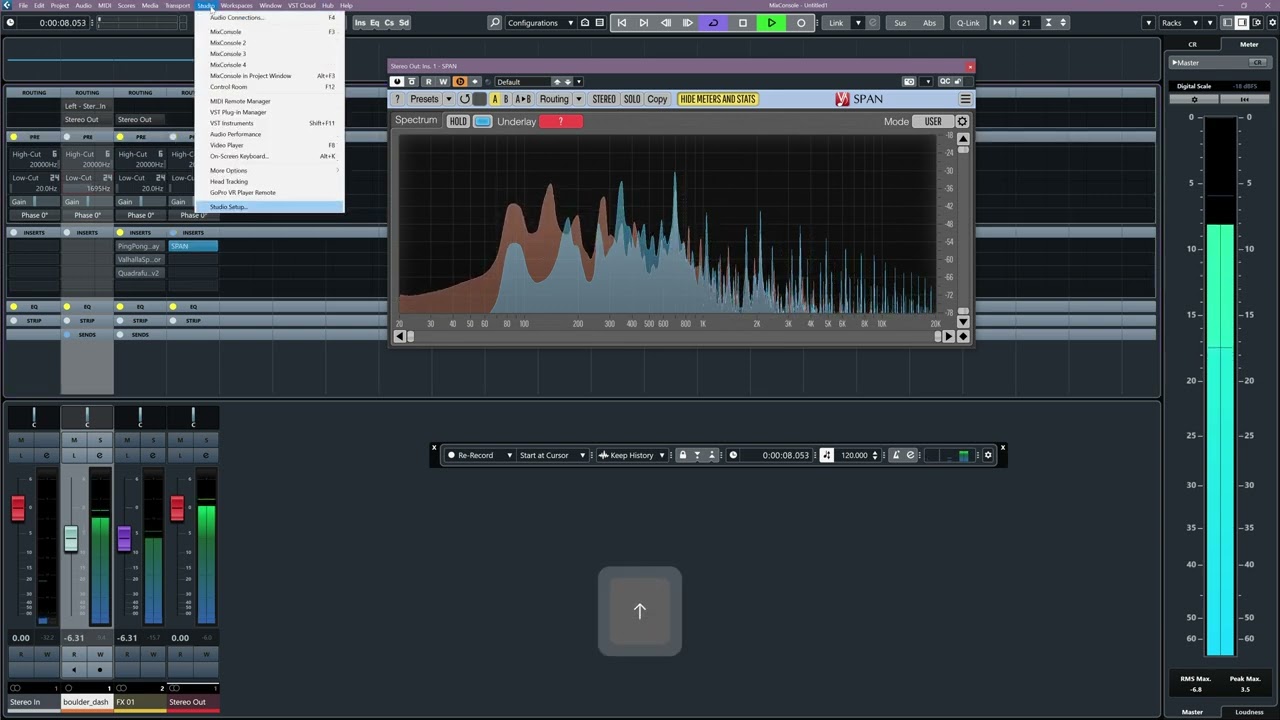Click SPAN help question mark button
This screenshot has height=720, width=1280.
tap(397, 99)
